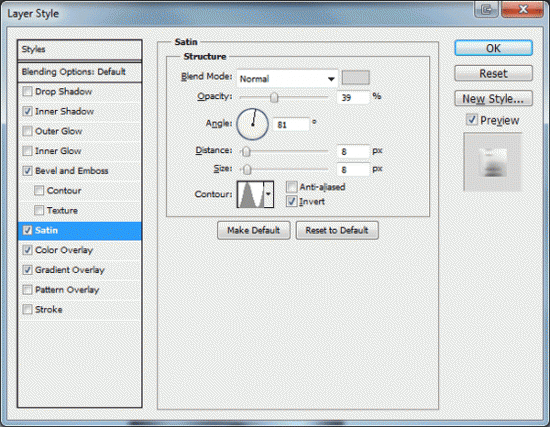Screen dimensions: 550x427
Task: Expand the Contour picker arrow
Action: tap(269, 194)
